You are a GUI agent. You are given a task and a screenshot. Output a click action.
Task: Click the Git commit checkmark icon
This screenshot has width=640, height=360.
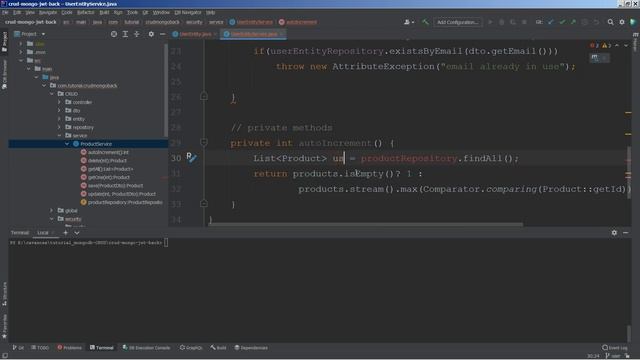(x=562, y=22)
